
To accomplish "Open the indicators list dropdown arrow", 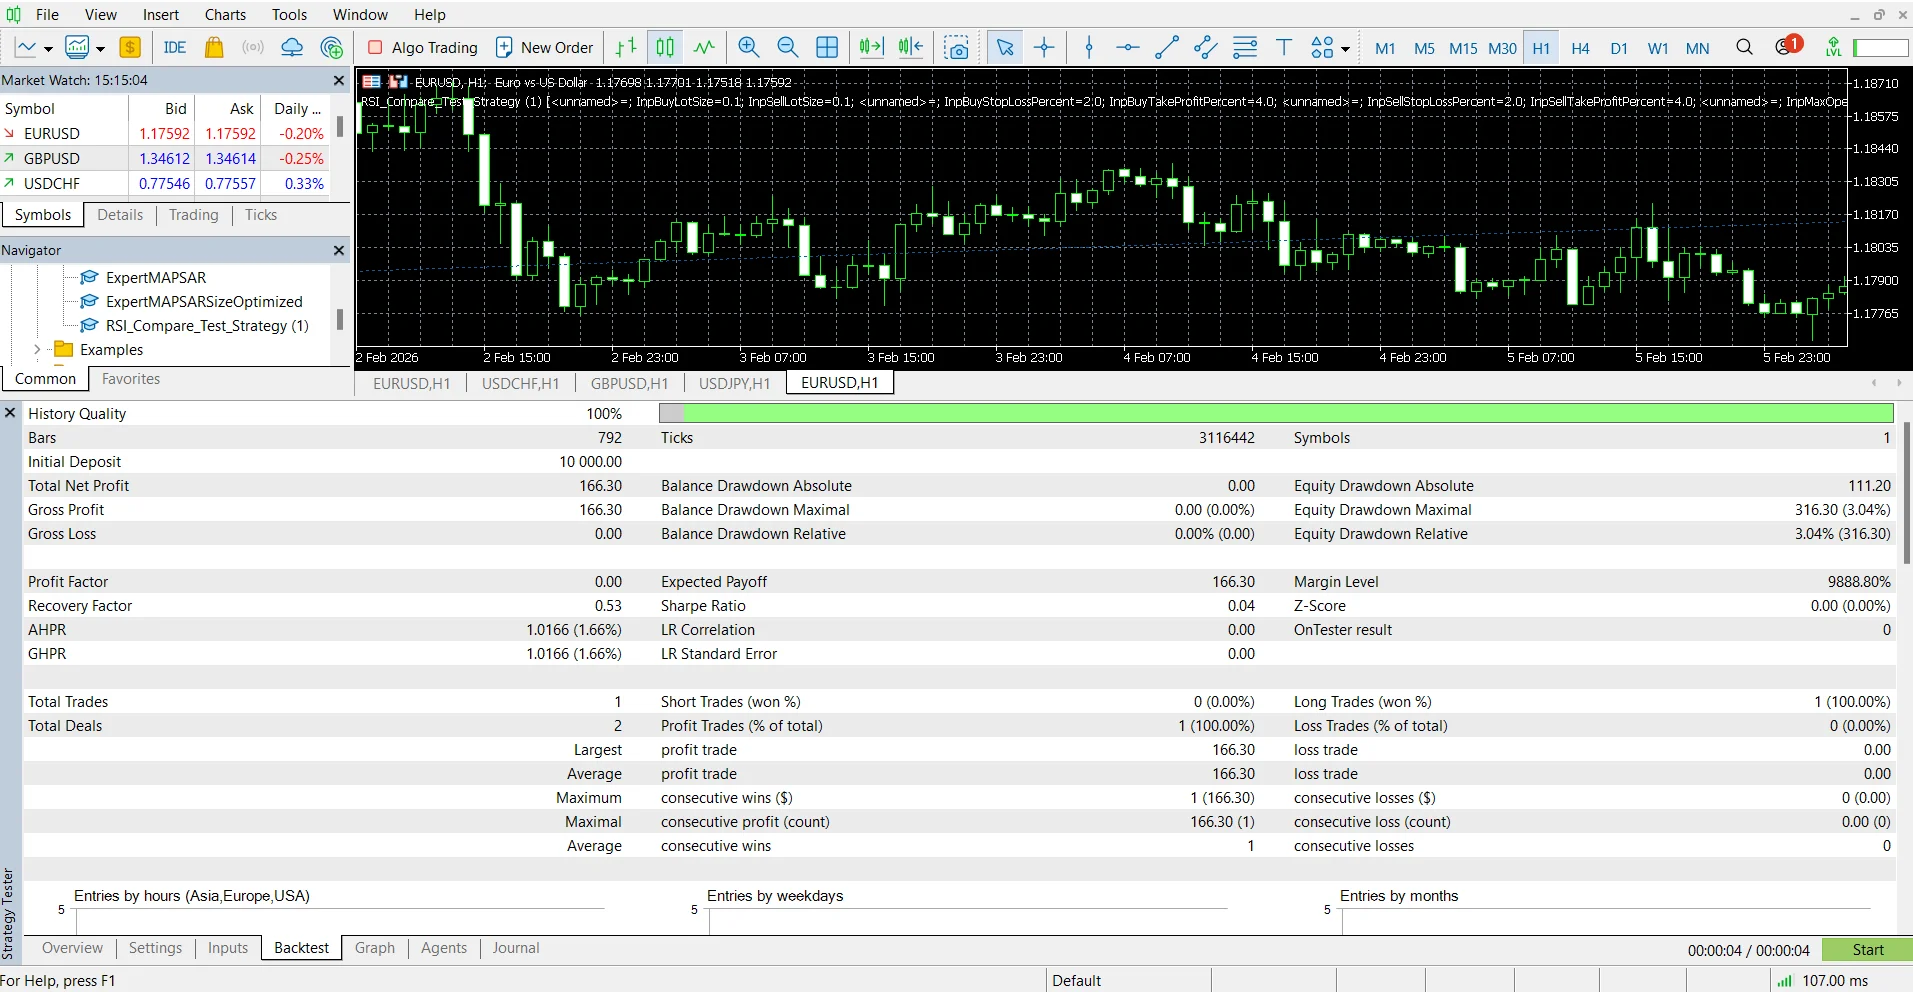I will [100, 48].
